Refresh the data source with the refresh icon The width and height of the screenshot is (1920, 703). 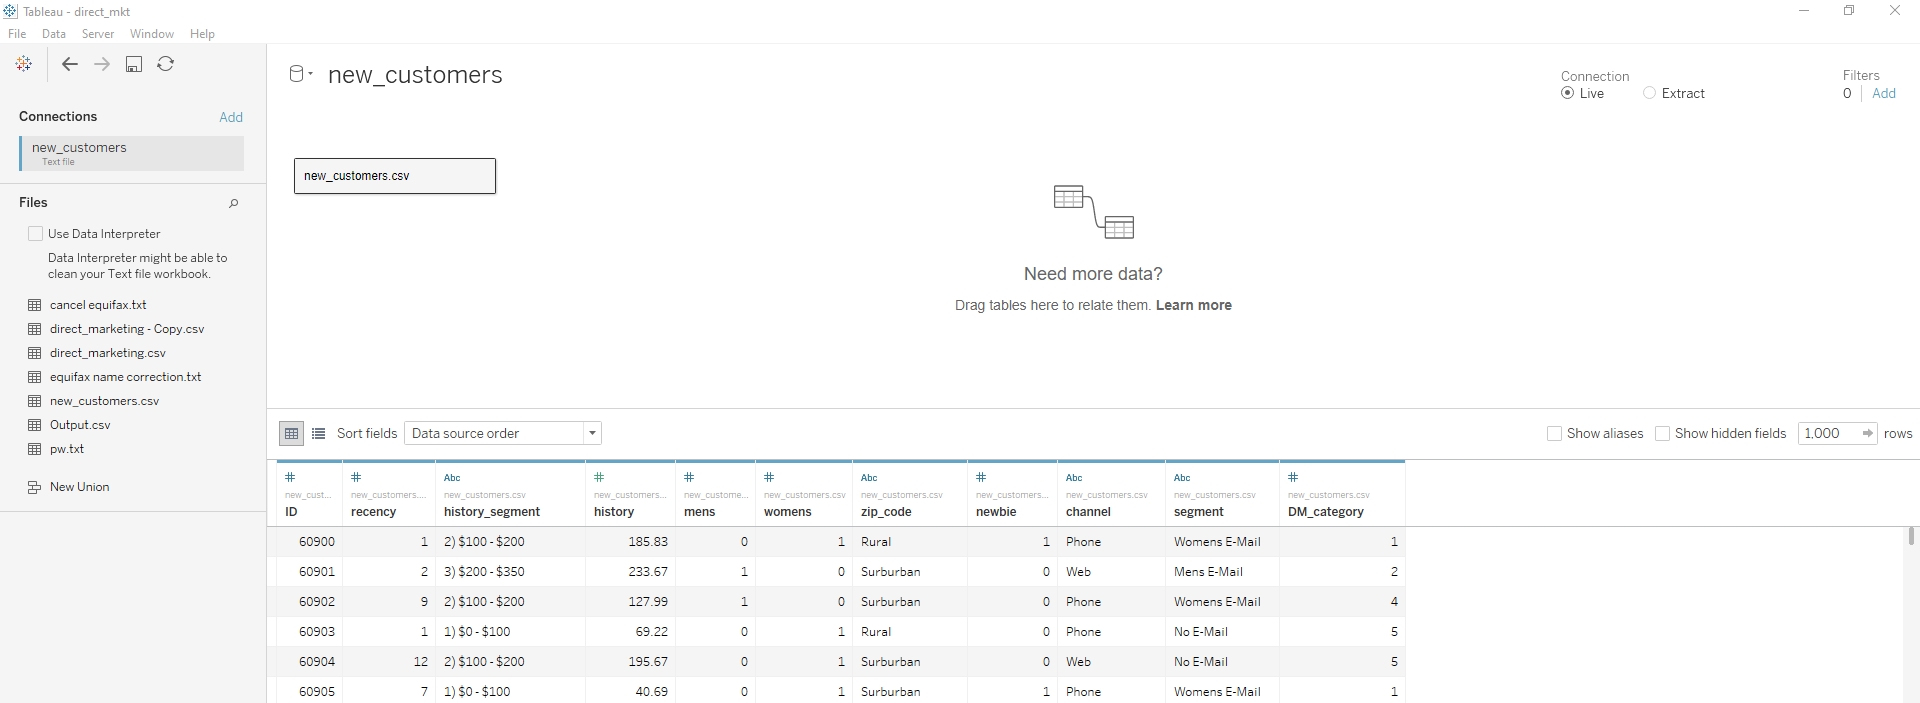pyautogui.click(x=166, y=64)
